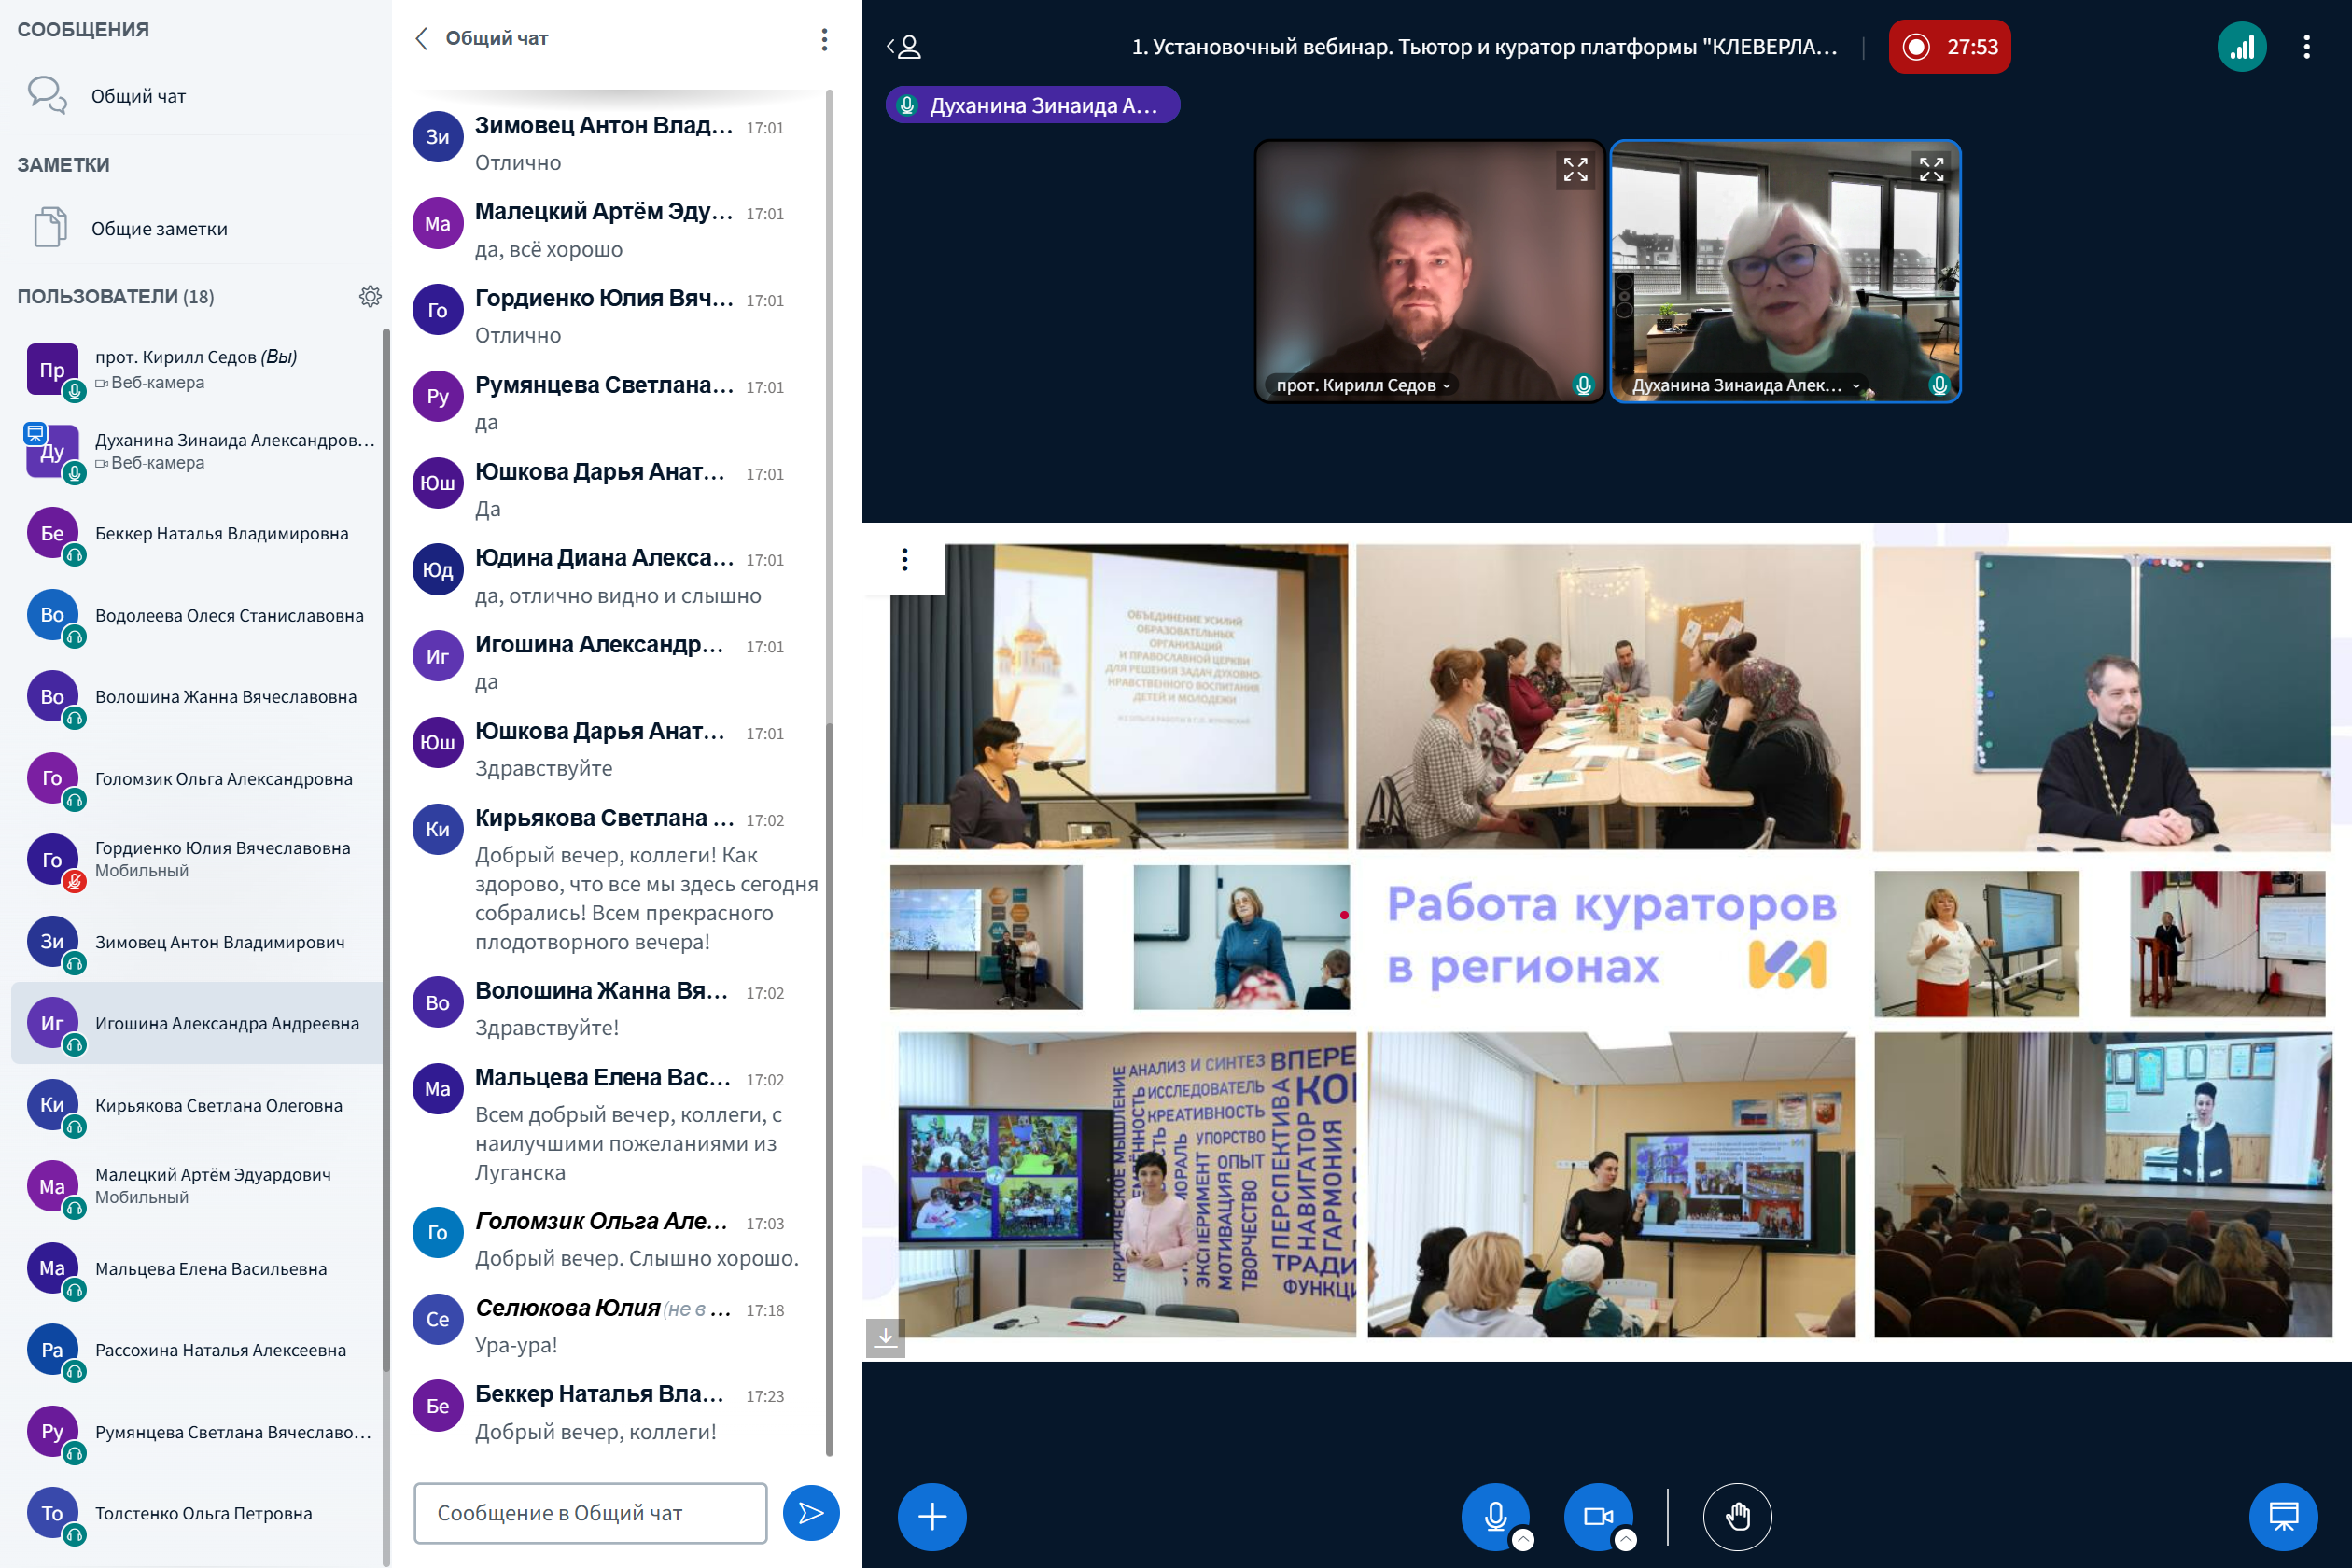Open the Кирилл Седов webcam name dropdown
This screenshot has width=2352, height=1568.
point(1363,386)
